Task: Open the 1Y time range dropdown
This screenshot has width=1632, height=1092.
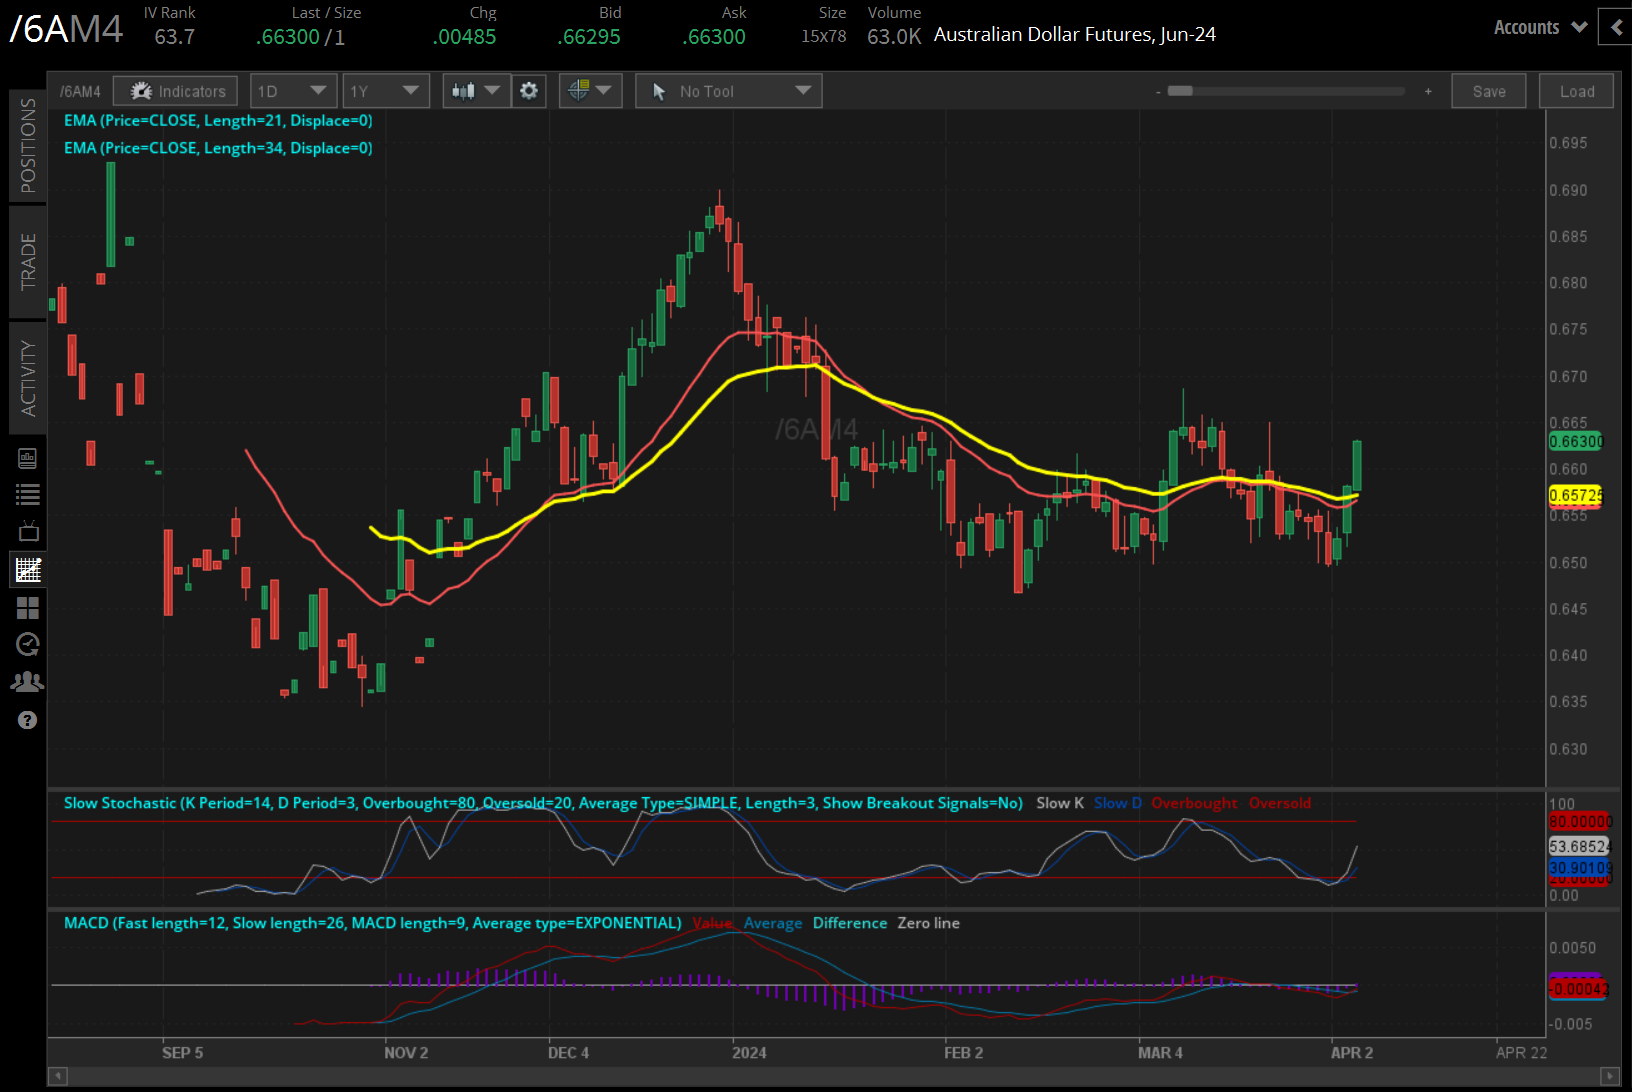Action: 385,91
